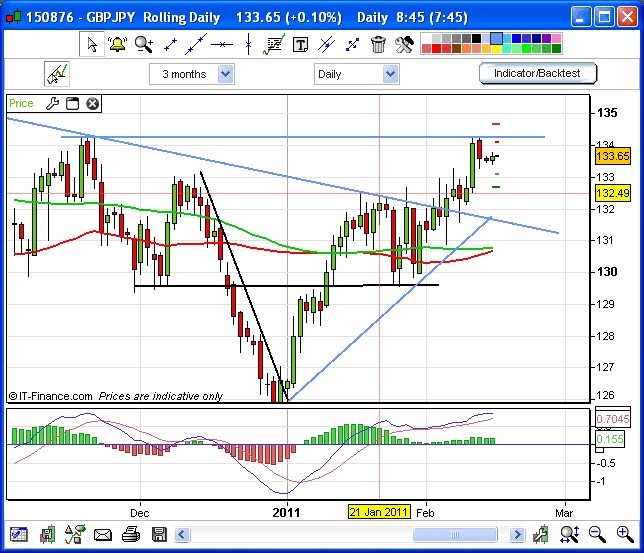This screenshot has width=644, height=553.
Task: Print the chart with printer icon
Action: pos(131,534)
